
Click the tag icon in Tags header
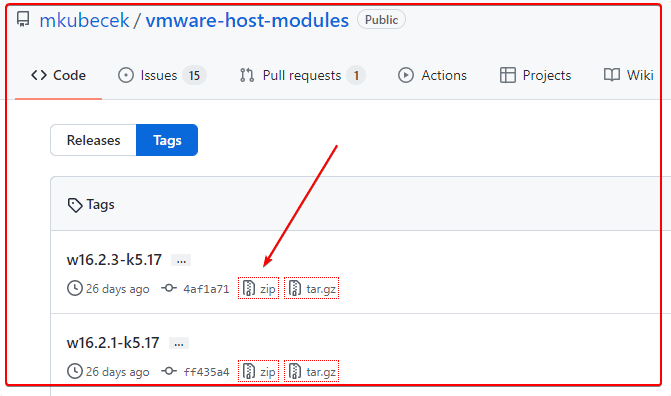(x=75, y=205)
